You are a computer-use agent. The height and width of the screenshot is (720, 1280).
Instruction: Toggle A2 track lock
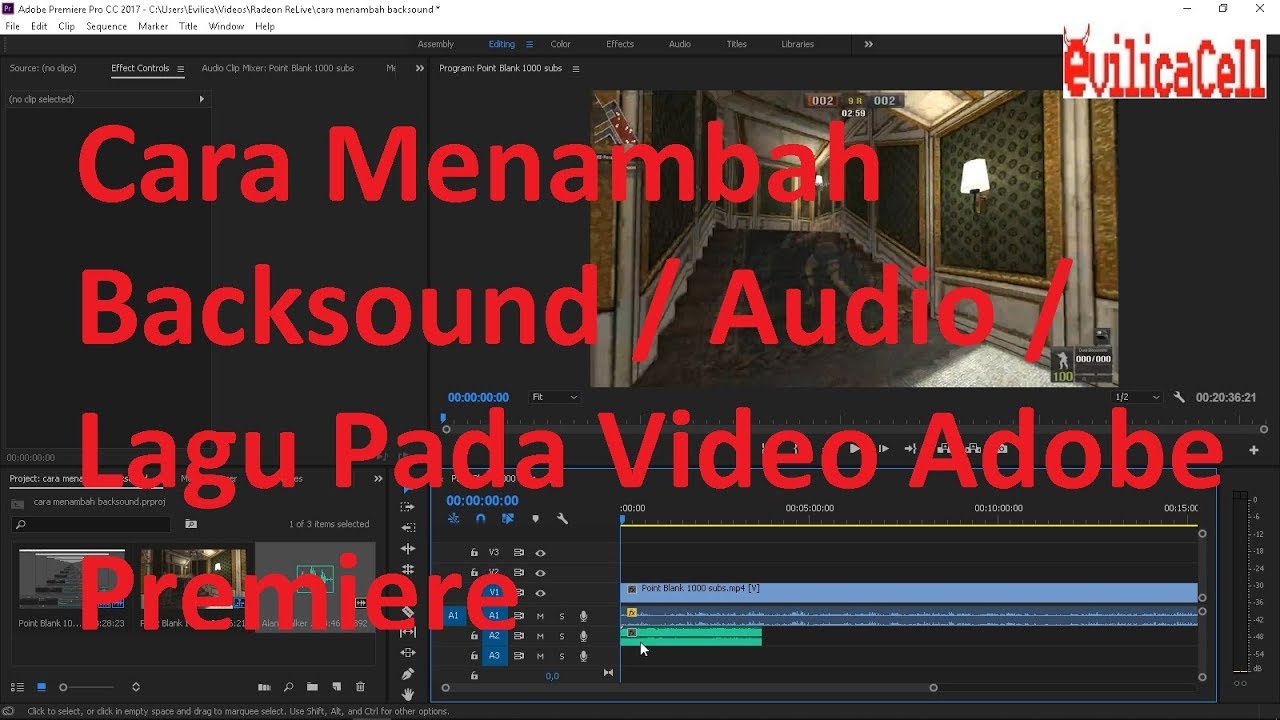[x=474, y=636]
